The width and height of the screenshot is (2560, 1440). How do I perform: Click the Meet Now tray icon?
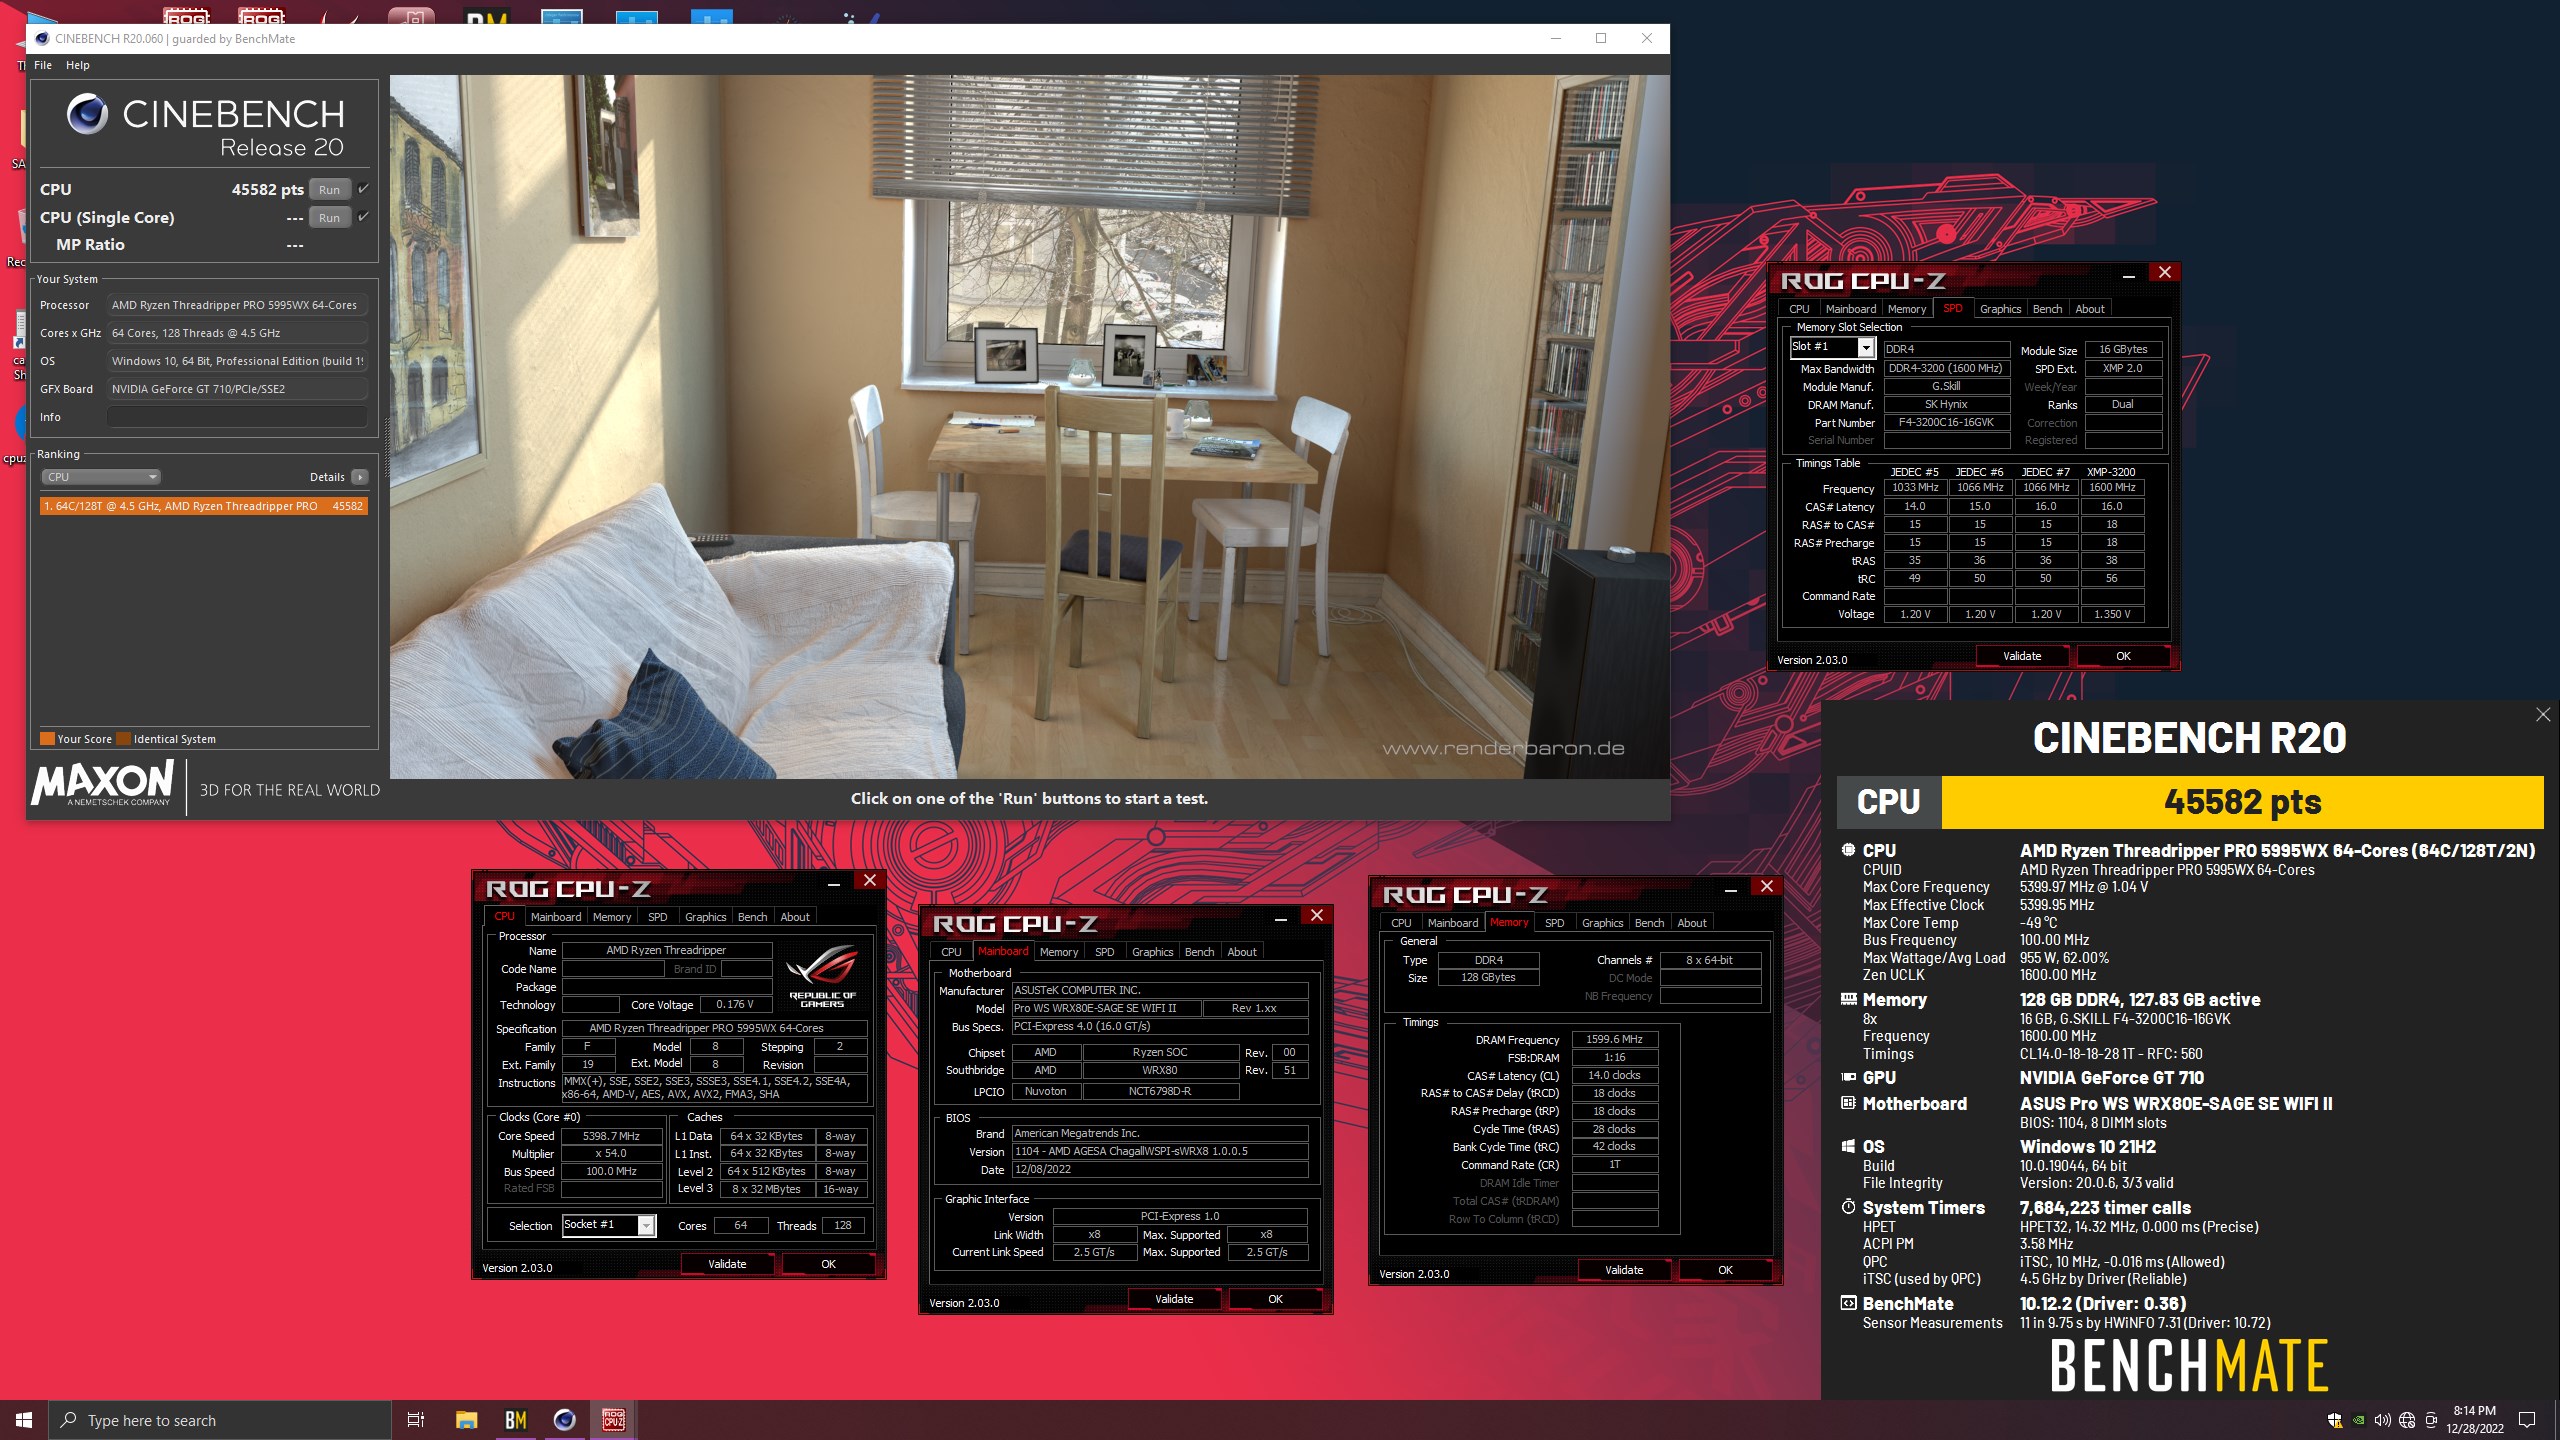click(2431, 1420)
